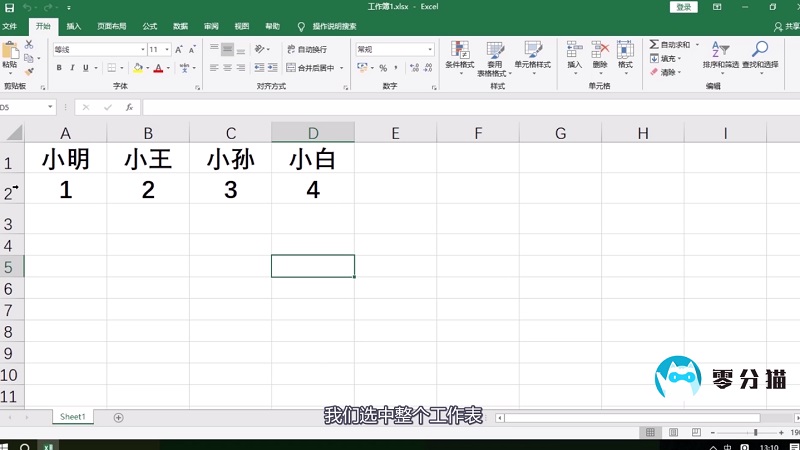The image size is (800, 450).
Task: Add a new sheet with plus icon
Action: coord(118,417)
